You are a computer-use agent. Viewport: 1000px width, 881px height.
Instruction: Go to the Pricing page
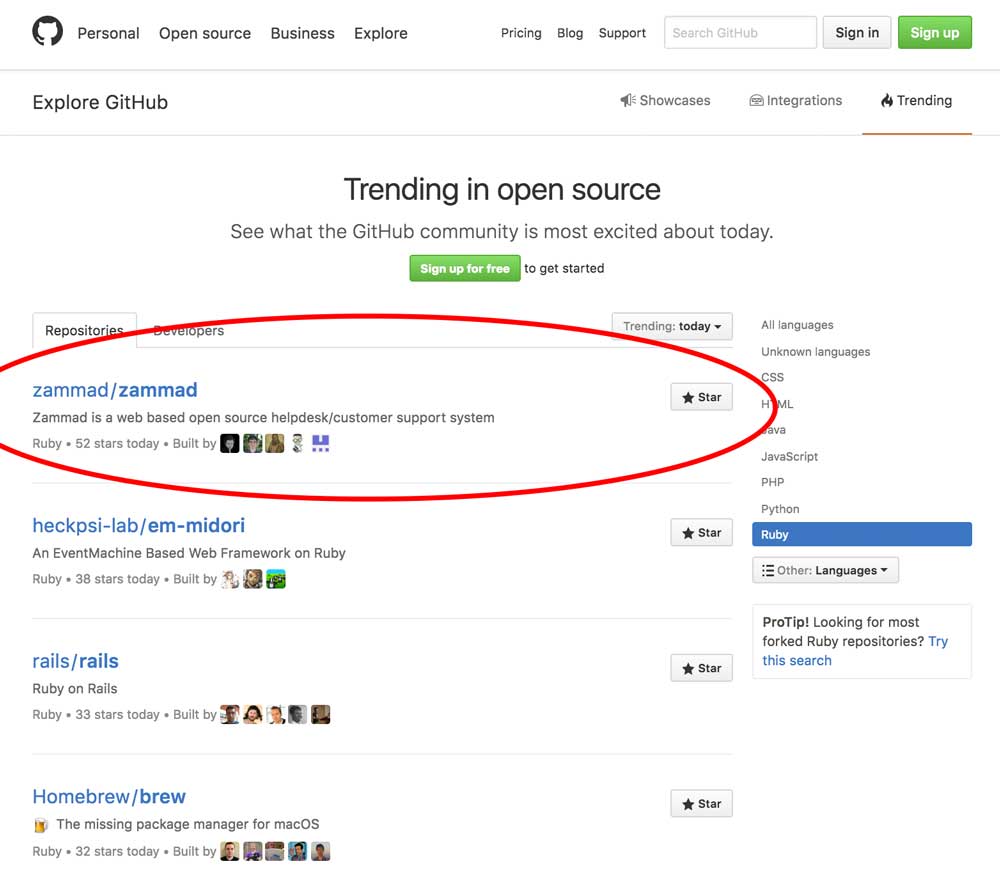tap(521, 33)
